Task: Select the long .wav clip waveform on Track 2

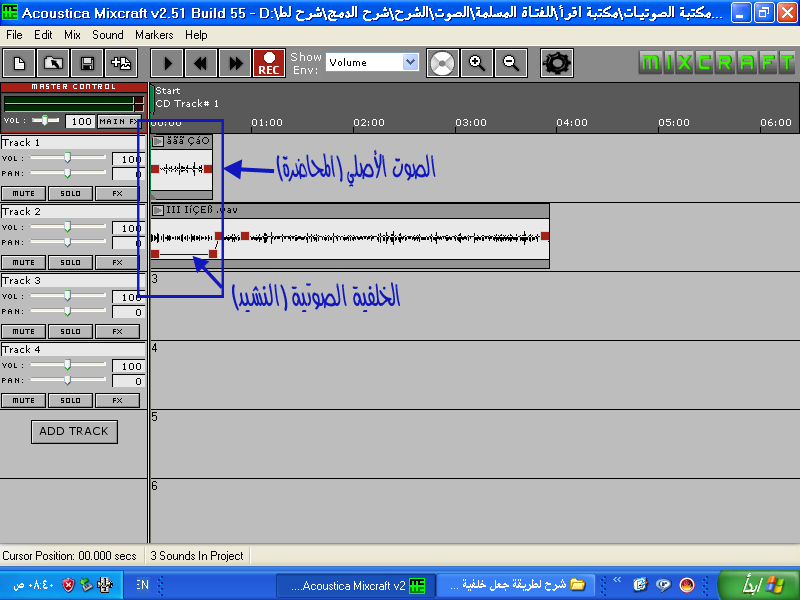Action: pyautogui.click(x=350, y=238)
